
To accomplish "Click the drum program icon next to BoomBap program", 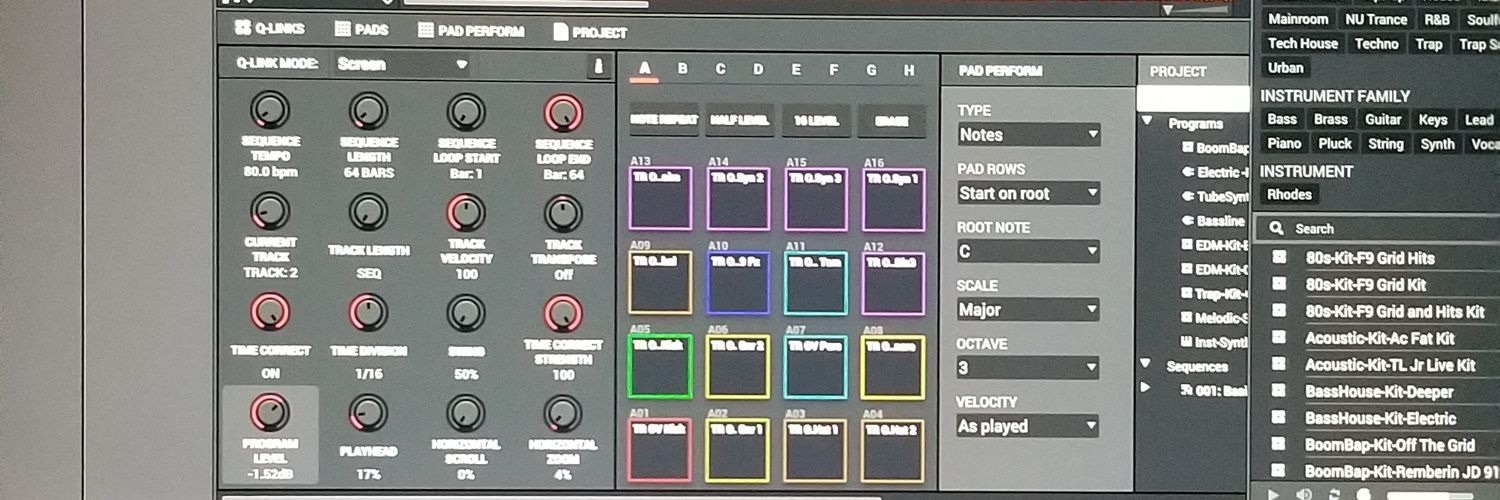I will click(1187, 148).
